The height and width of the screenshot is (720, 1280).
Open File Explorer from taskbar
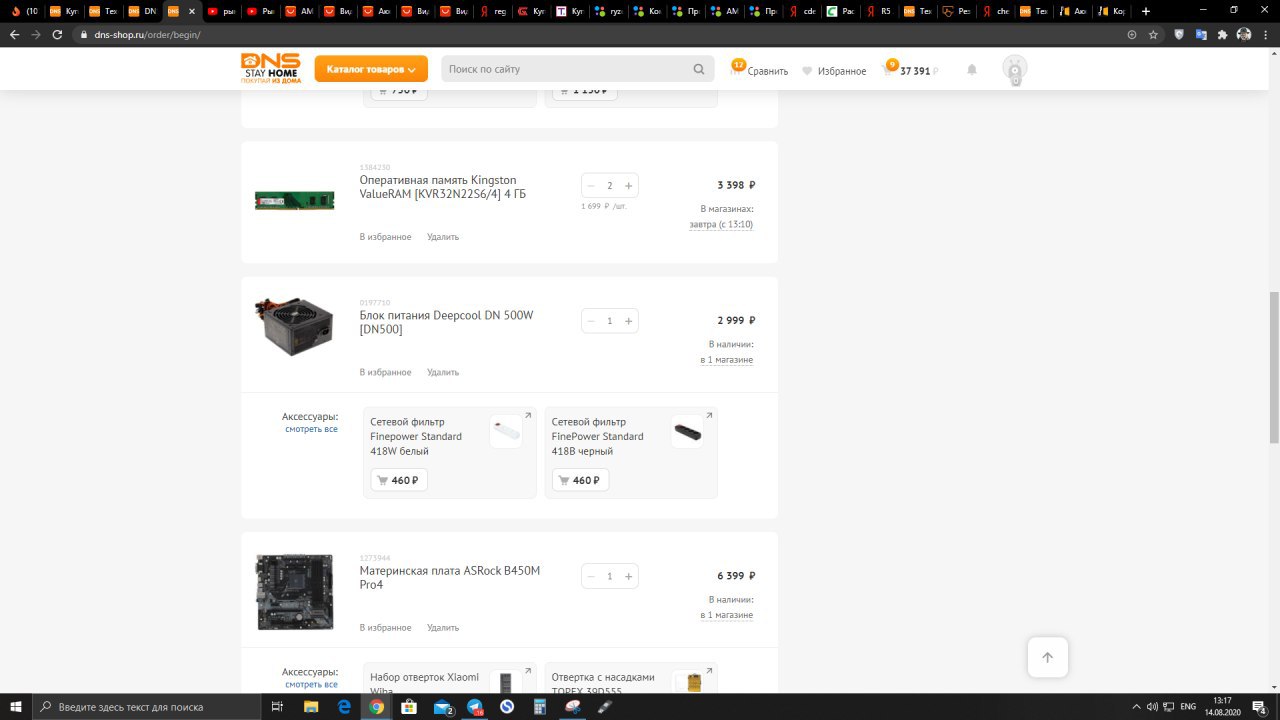point(311,707)
